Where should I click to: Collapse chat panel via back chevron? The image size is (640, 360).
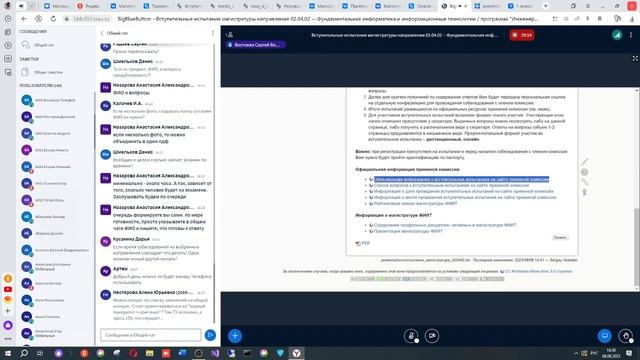coord(102,33)
